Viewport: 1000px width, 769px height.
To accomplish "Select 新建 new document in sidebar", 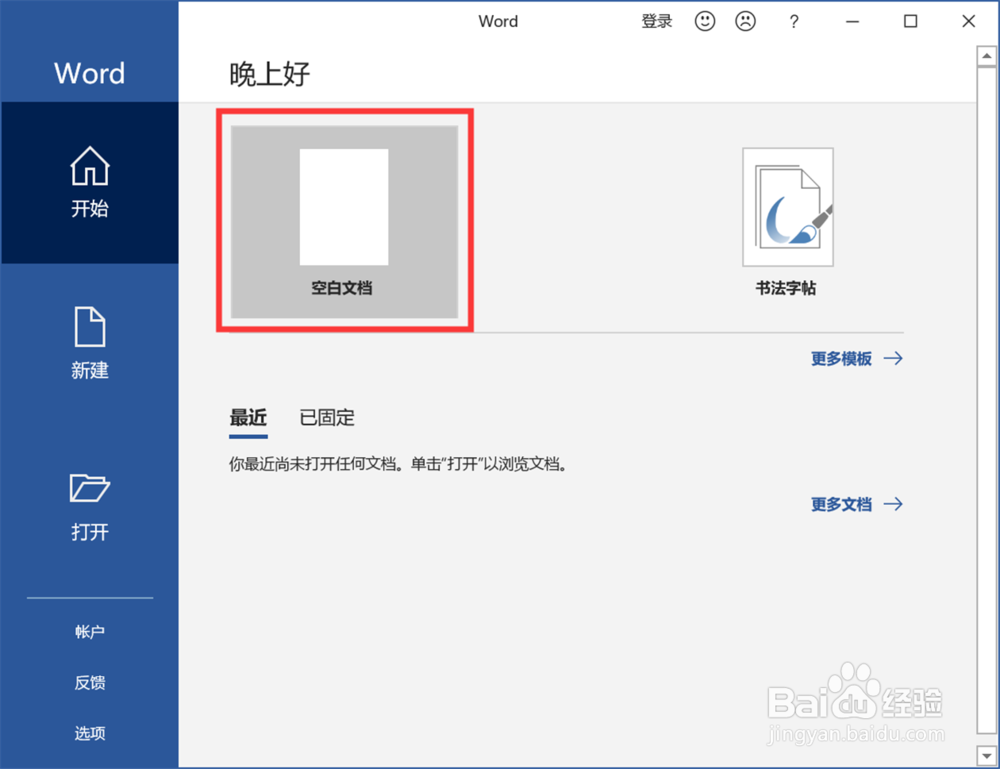I will pyautogui.click(x=90, y=343).
